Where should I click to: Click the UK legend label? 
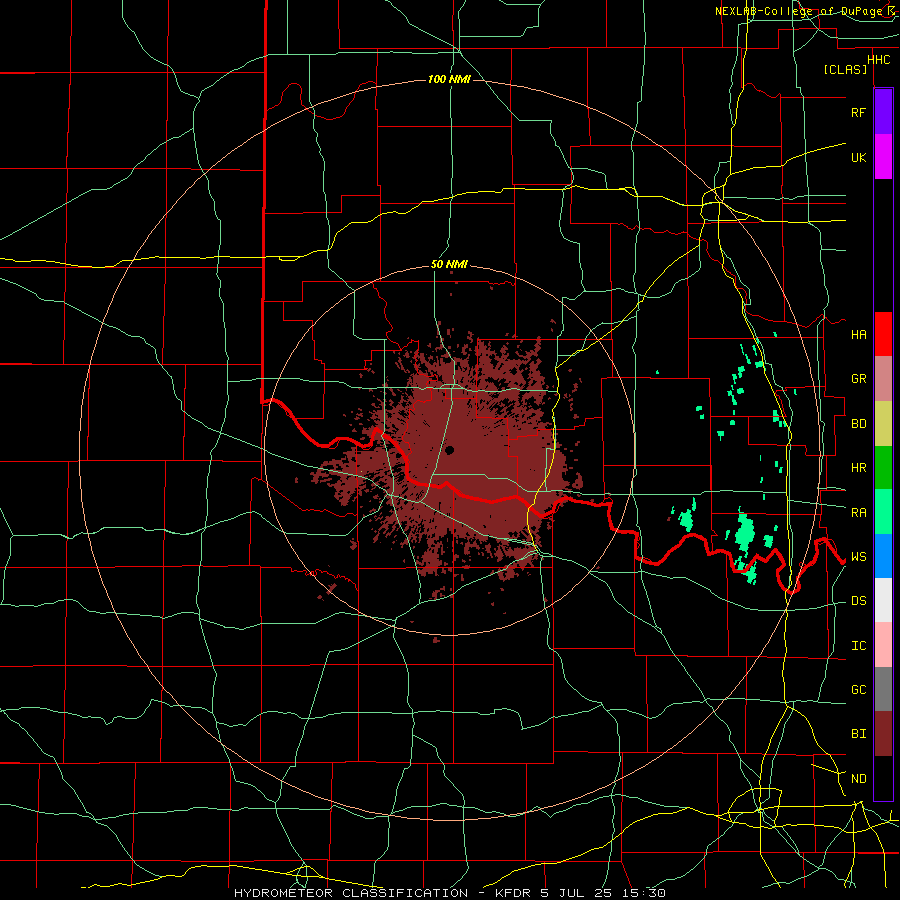tap(858, 157)
